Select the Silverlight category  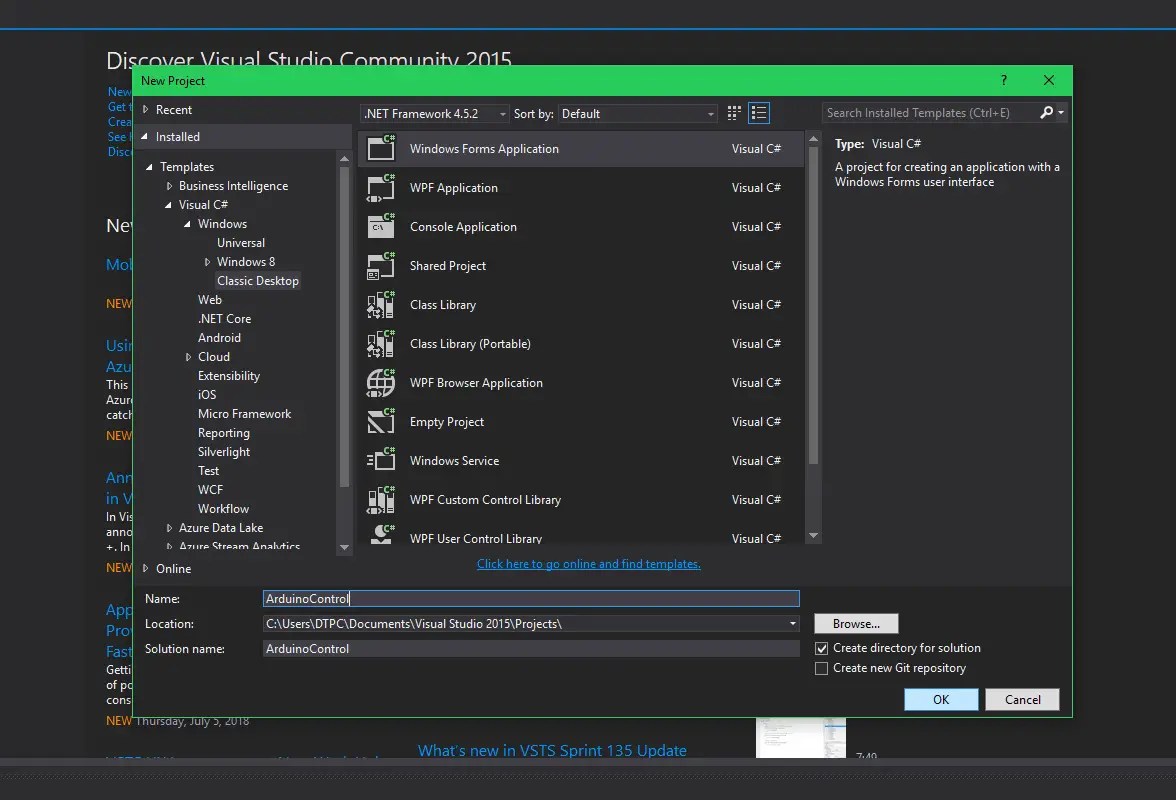tap(224, 452)
